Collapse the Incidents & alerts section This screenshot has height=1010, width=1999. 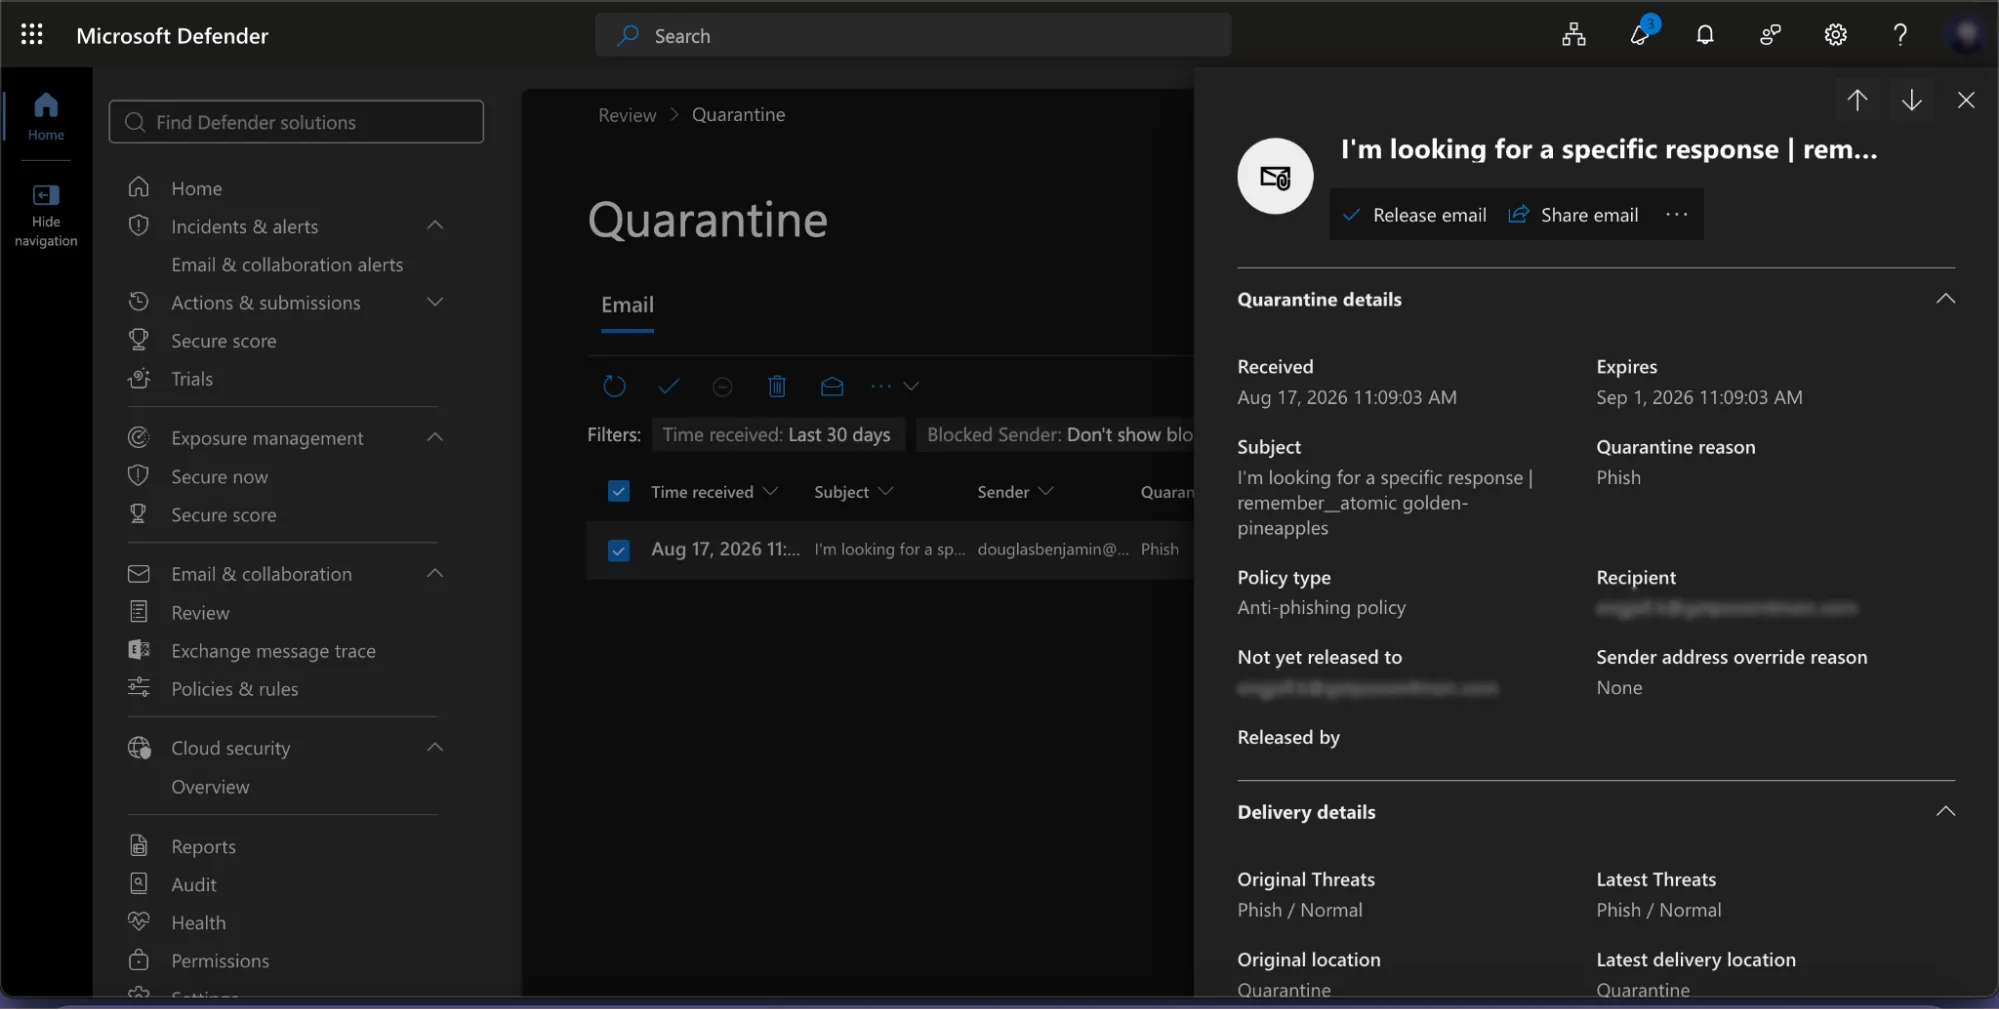[x=435, y=226]
